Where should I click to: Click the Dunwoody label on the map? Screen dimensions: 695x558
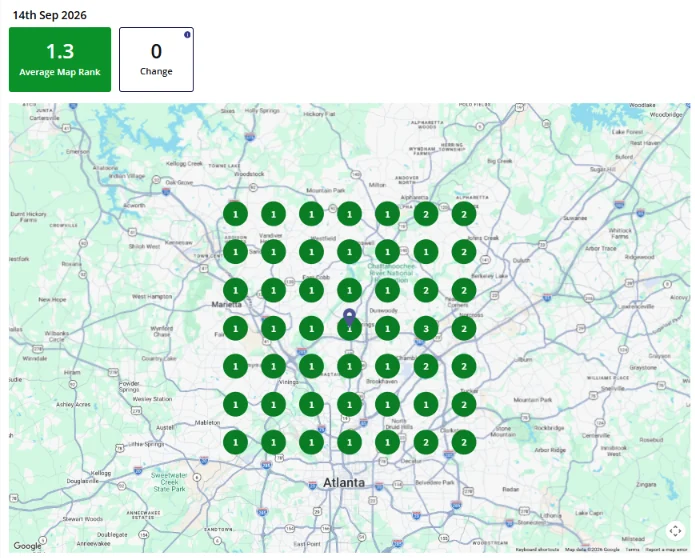point(383,311)
